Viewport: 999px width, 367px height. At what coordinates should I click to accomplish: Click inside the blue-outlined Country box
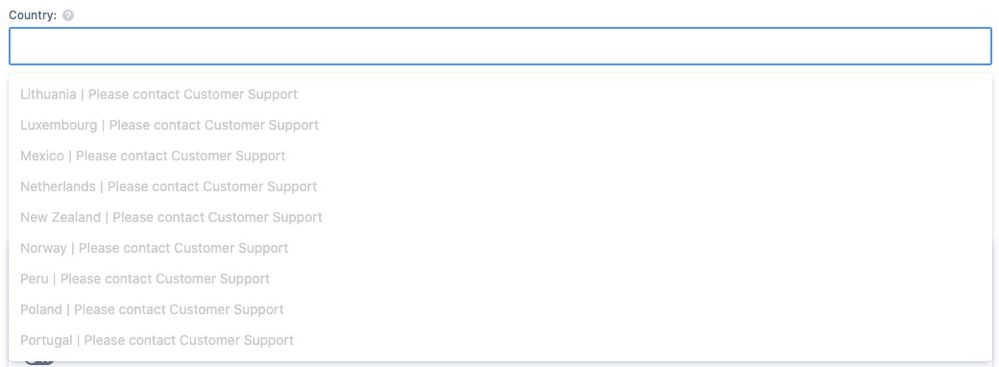pos(500,46)
